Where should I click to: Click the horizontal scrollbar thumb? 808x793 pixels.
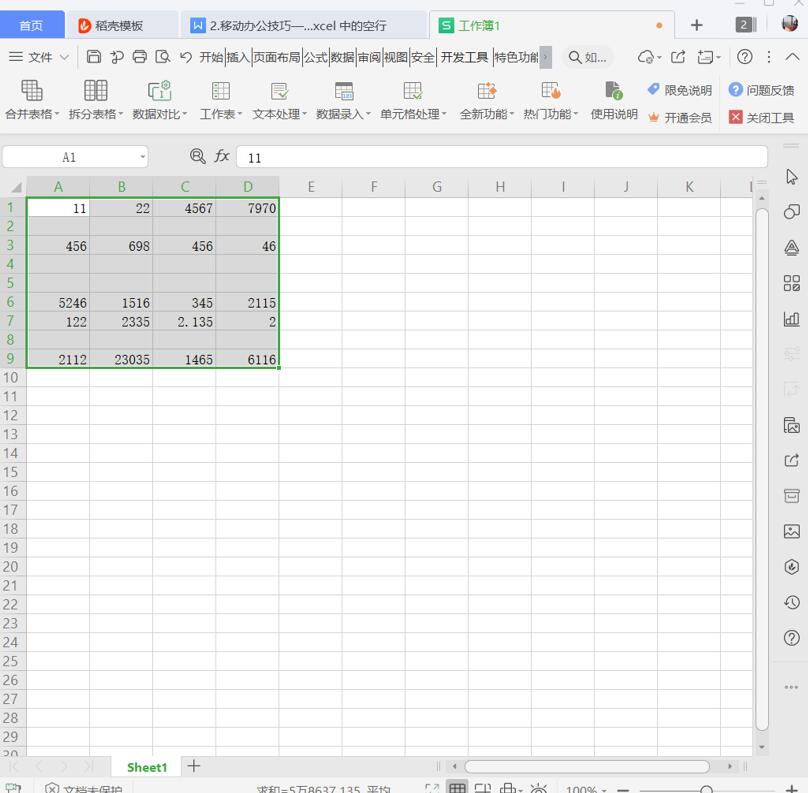point(587,766)
